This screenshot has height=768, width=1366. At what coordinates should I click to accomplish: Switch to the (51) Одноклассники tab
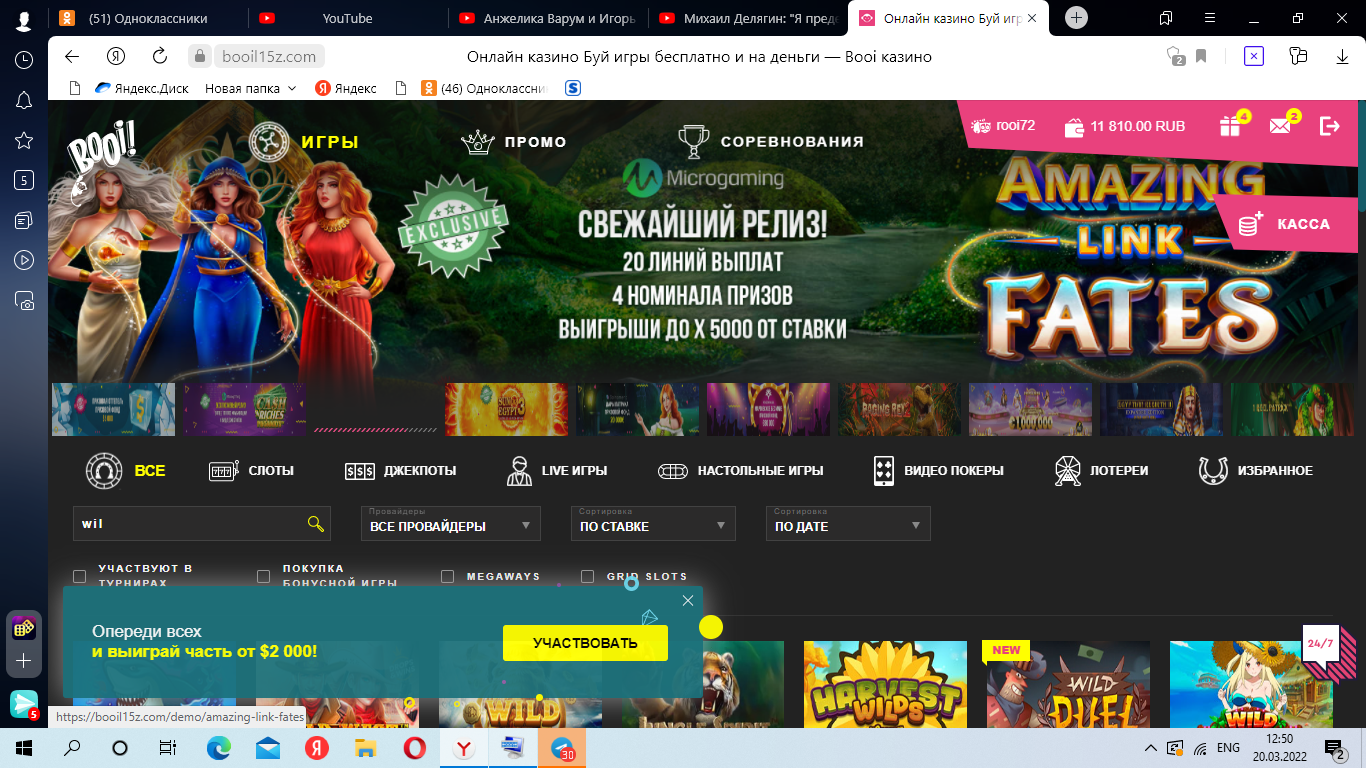pos(146,18)
